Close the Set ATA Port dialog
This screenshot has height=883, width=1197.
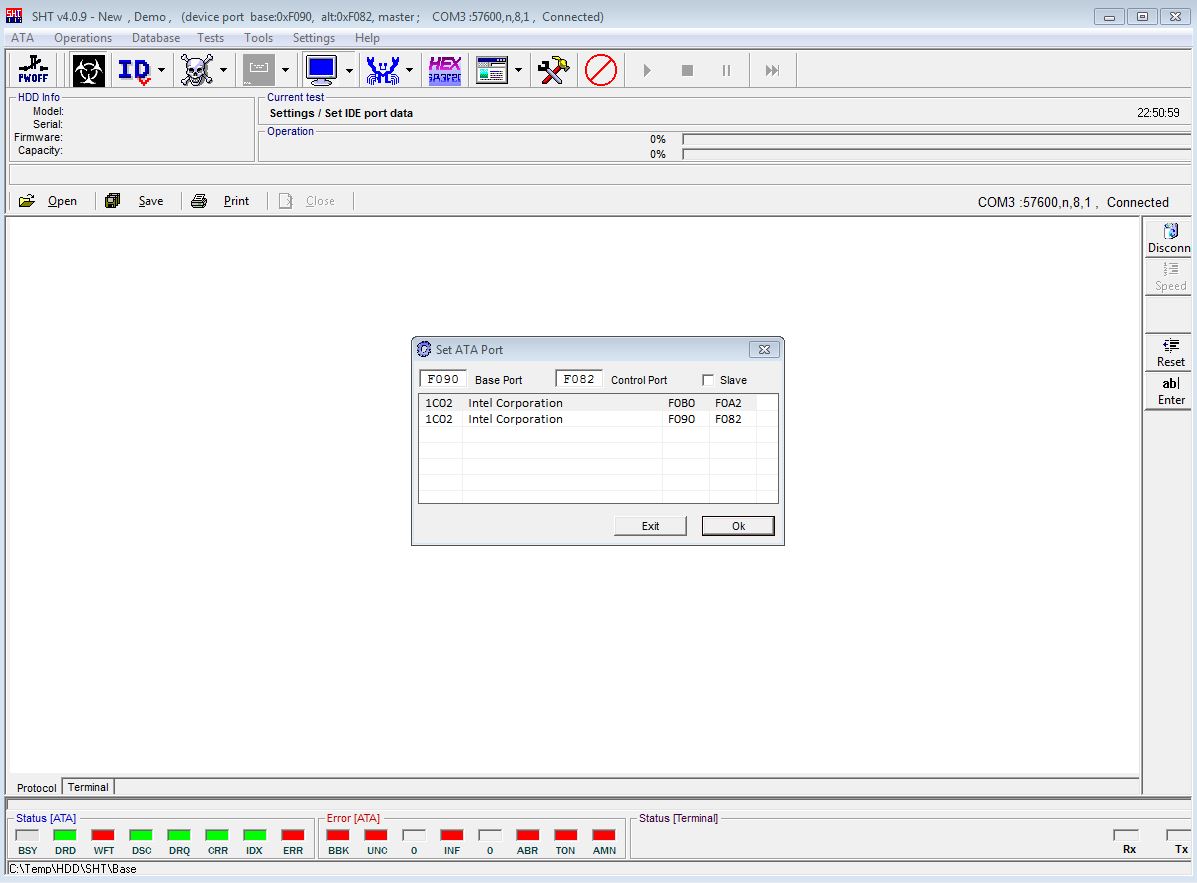(764, 350)
